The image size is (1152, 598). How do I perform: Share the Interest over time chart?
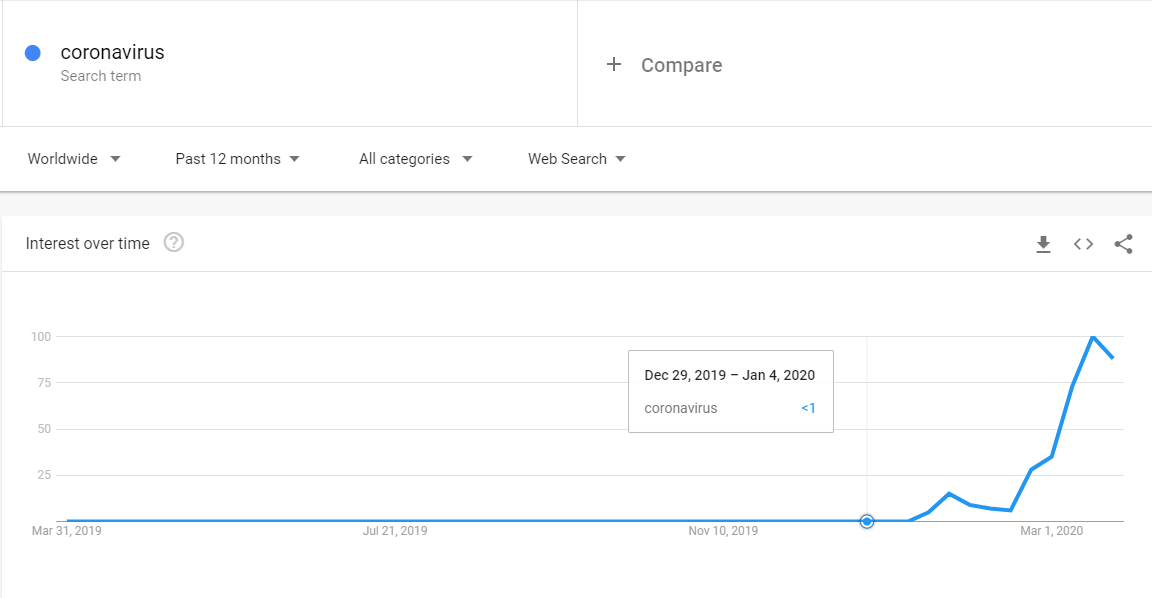click(x=1123, y=244)
